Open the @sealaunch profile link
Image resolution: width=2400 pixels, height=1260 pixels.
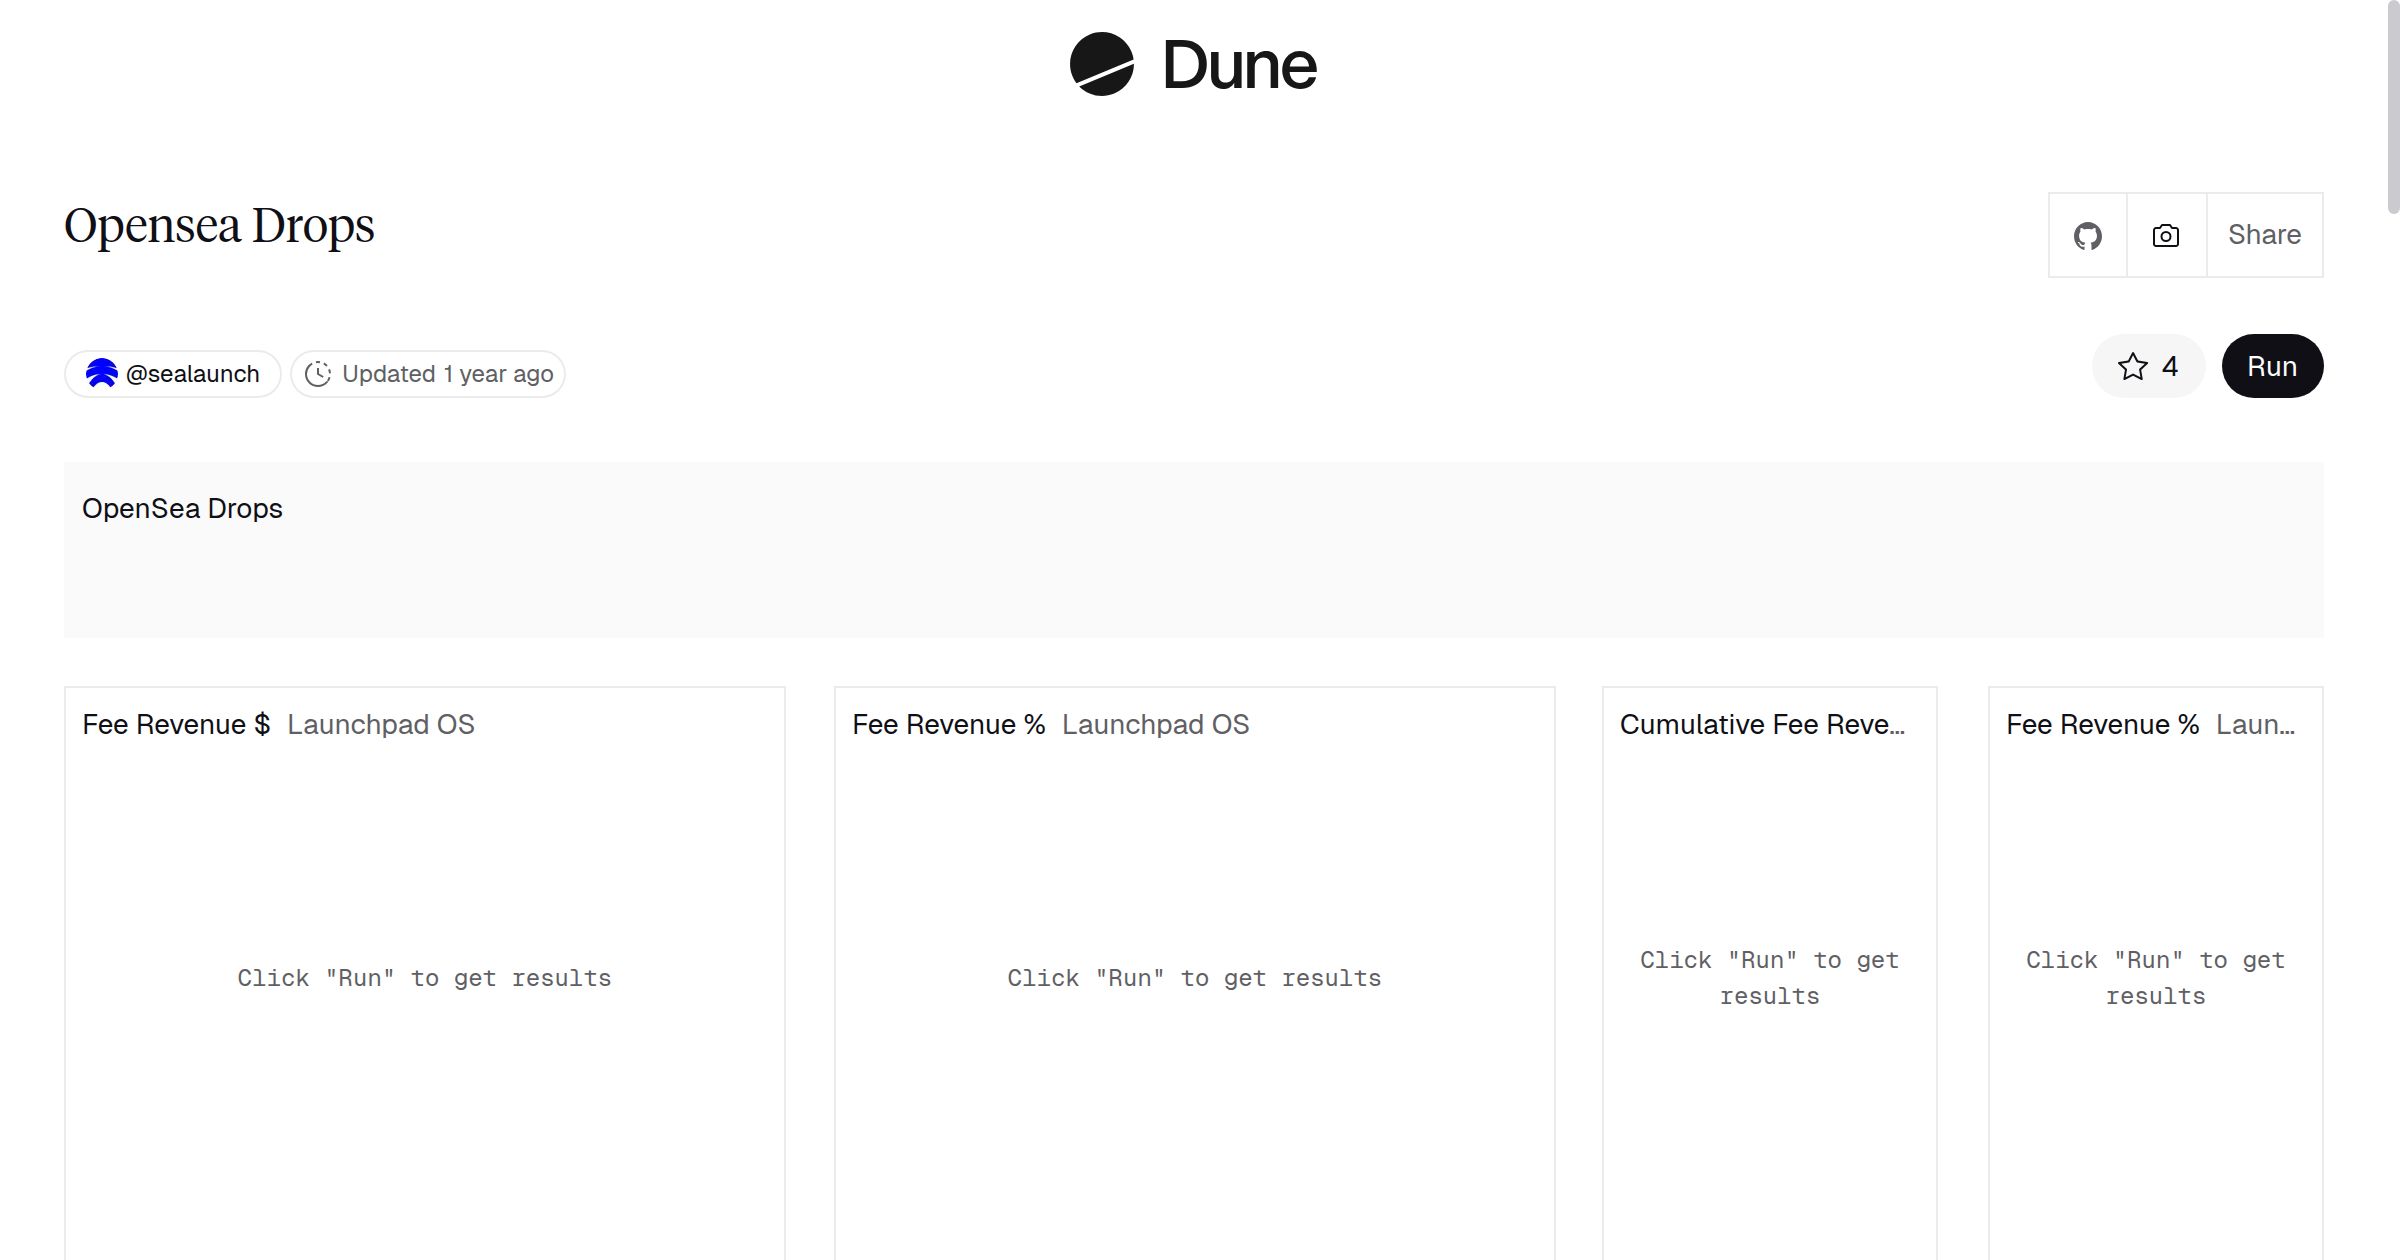[x=192, y=374]
